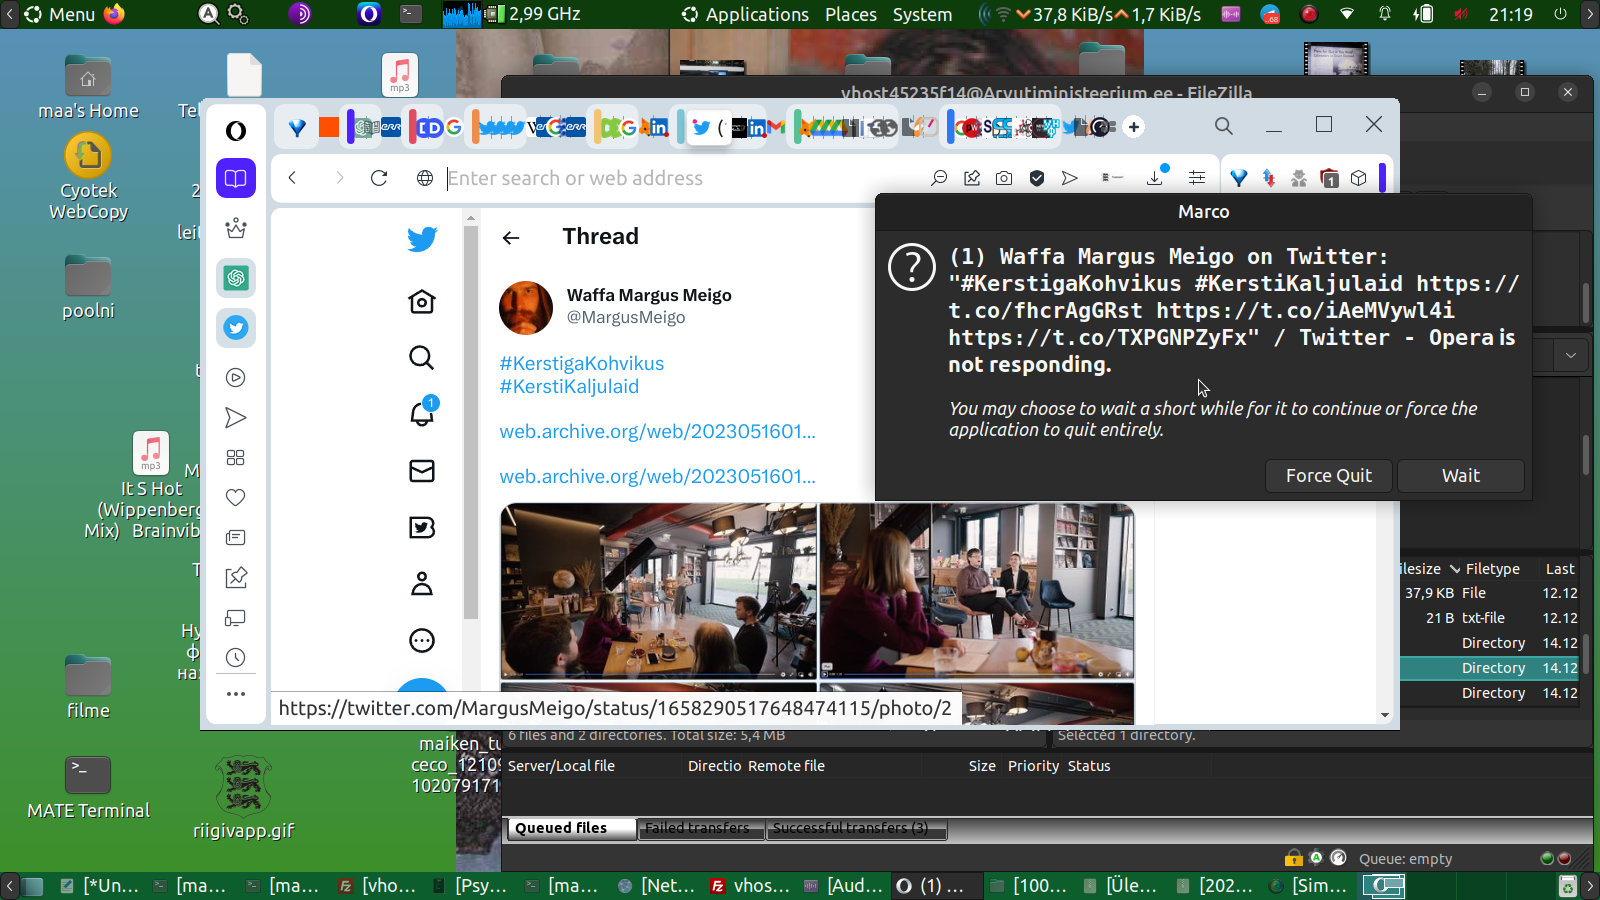Screen dimensions: 1600x900
Task: Open My Flow in the Opera sidebar
Action: coord(236,418)
